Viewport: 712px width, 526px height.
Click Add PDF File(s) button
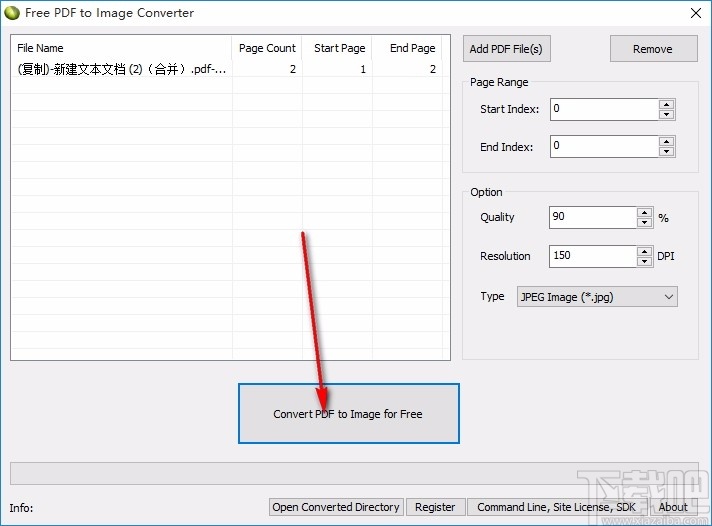point(506,49)
